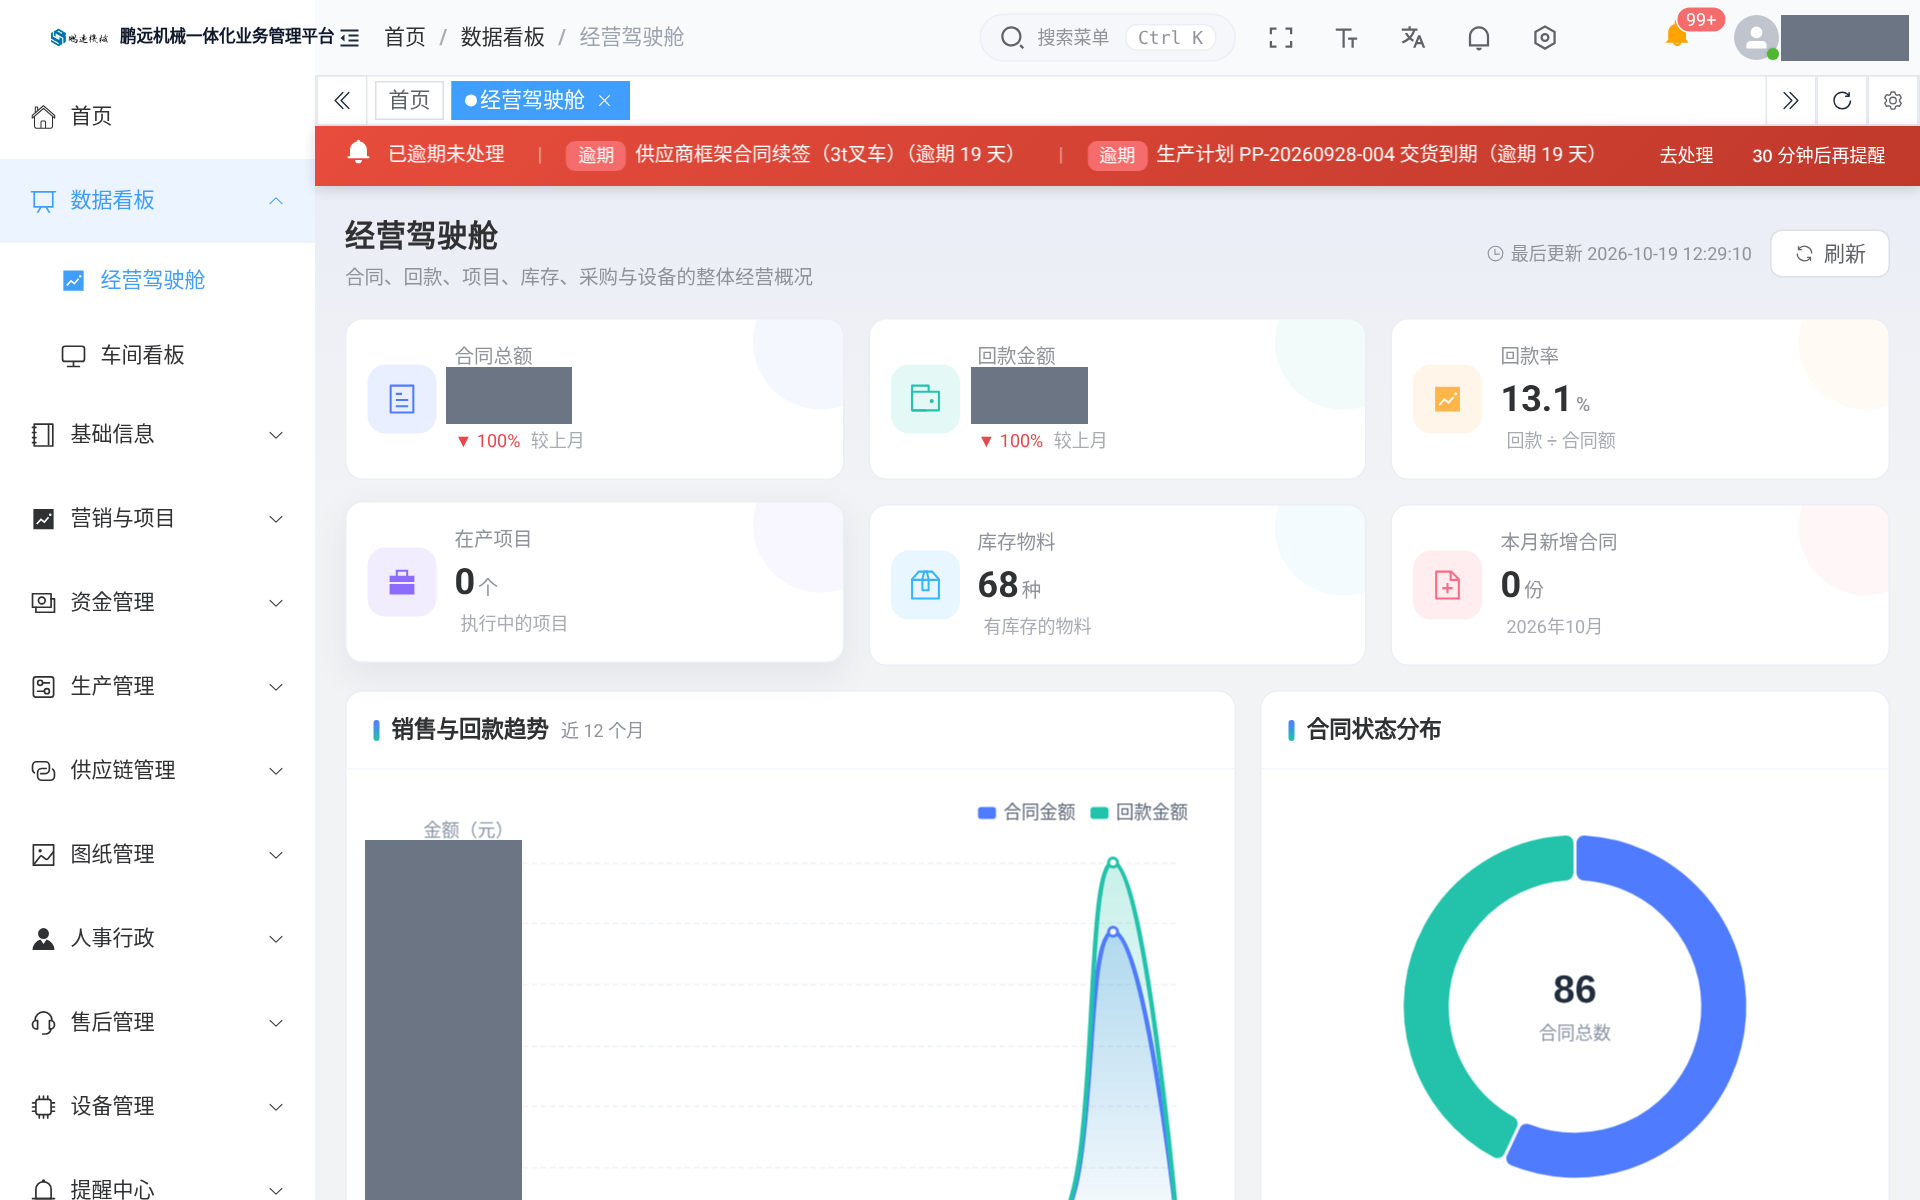Collapse the 数据看板 menu group
Image resolution: width=1920 pixels, height=1200 pixels.
coord(157,201)
